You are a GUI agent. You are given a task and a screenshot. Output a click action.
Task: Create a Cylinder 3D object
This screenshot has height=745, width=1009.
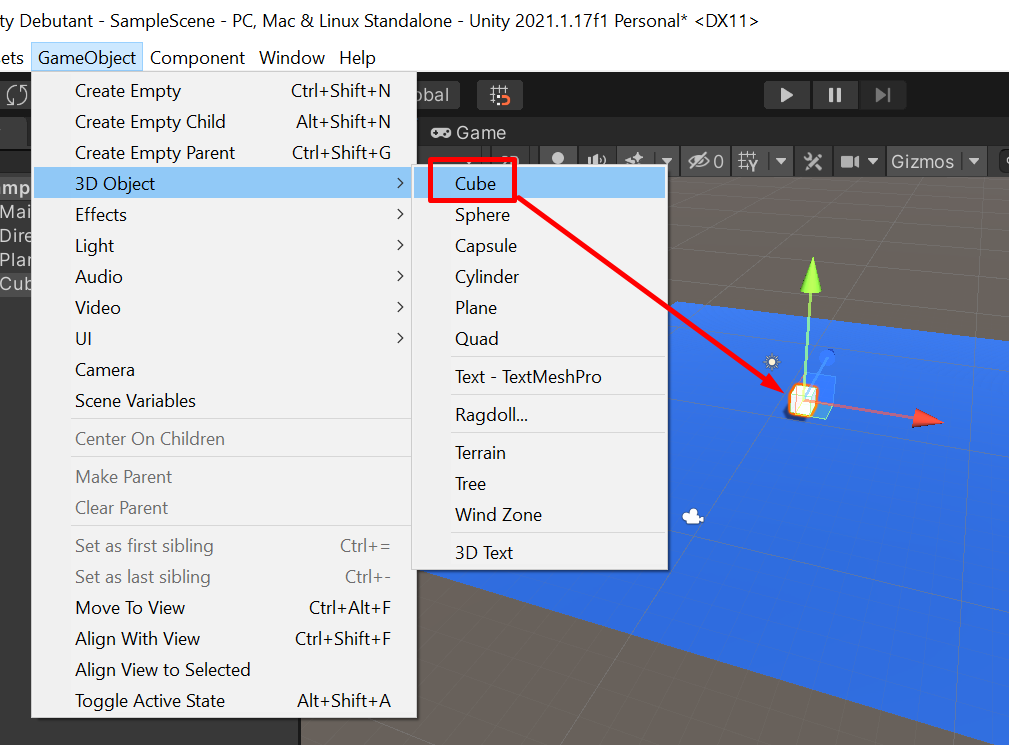539,276
